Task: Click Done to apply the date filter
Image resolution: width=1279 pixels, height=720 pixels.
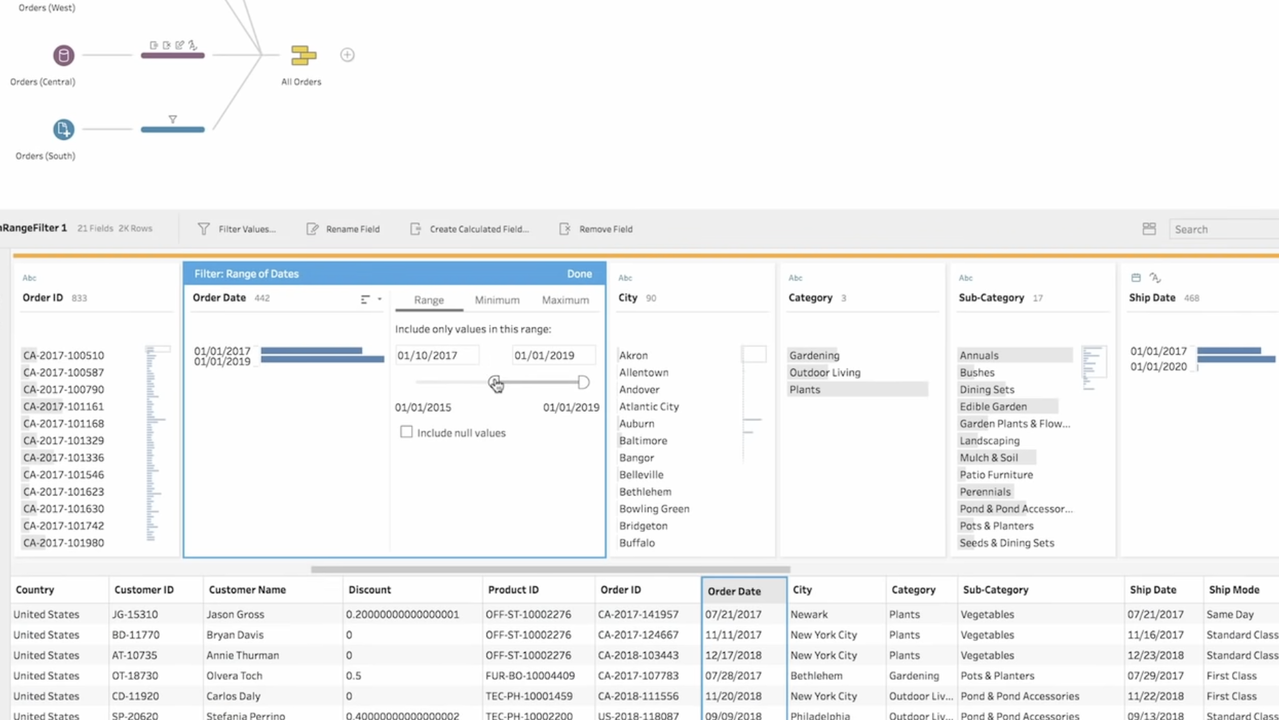Action: [x=579, y=273]
